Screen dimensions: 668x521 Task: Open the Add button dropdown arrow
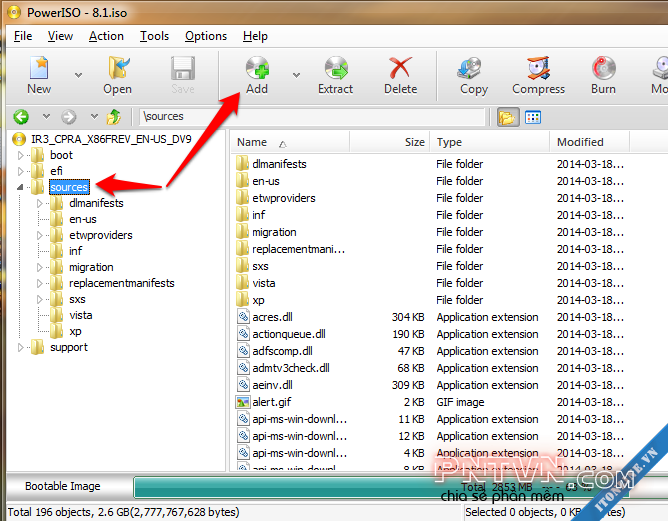click(297, 75)
